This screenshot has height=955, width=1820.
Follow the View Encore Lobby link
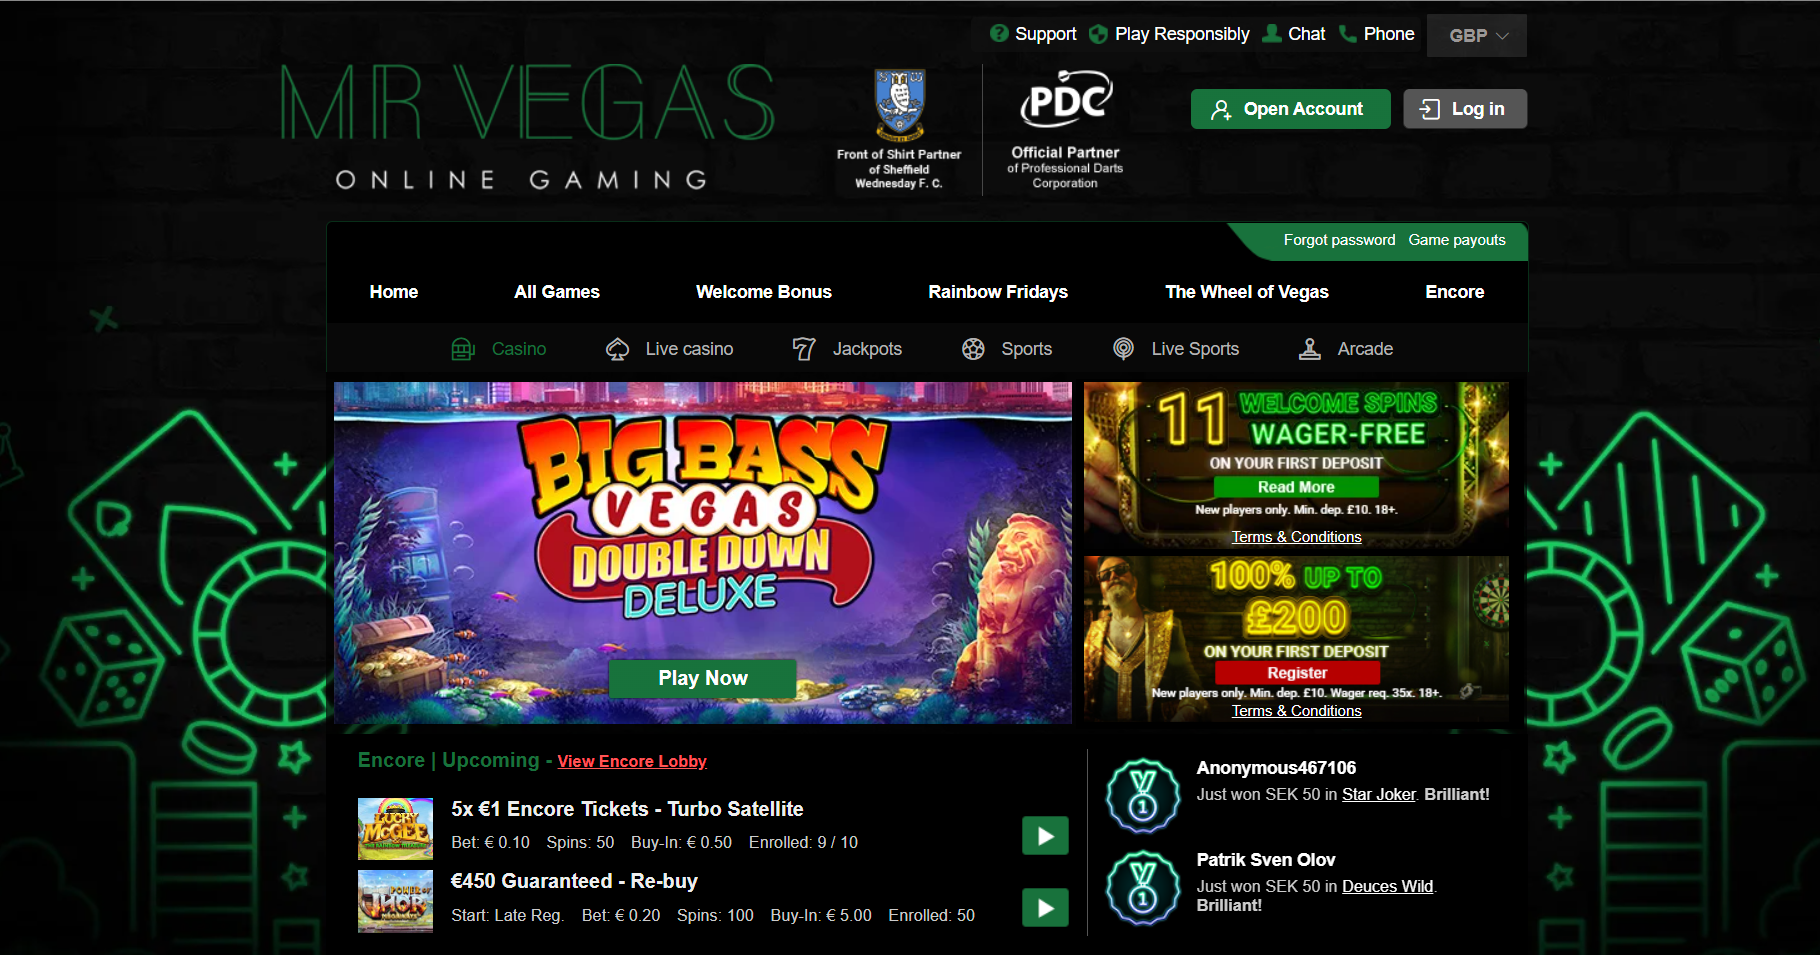[632, 761]
